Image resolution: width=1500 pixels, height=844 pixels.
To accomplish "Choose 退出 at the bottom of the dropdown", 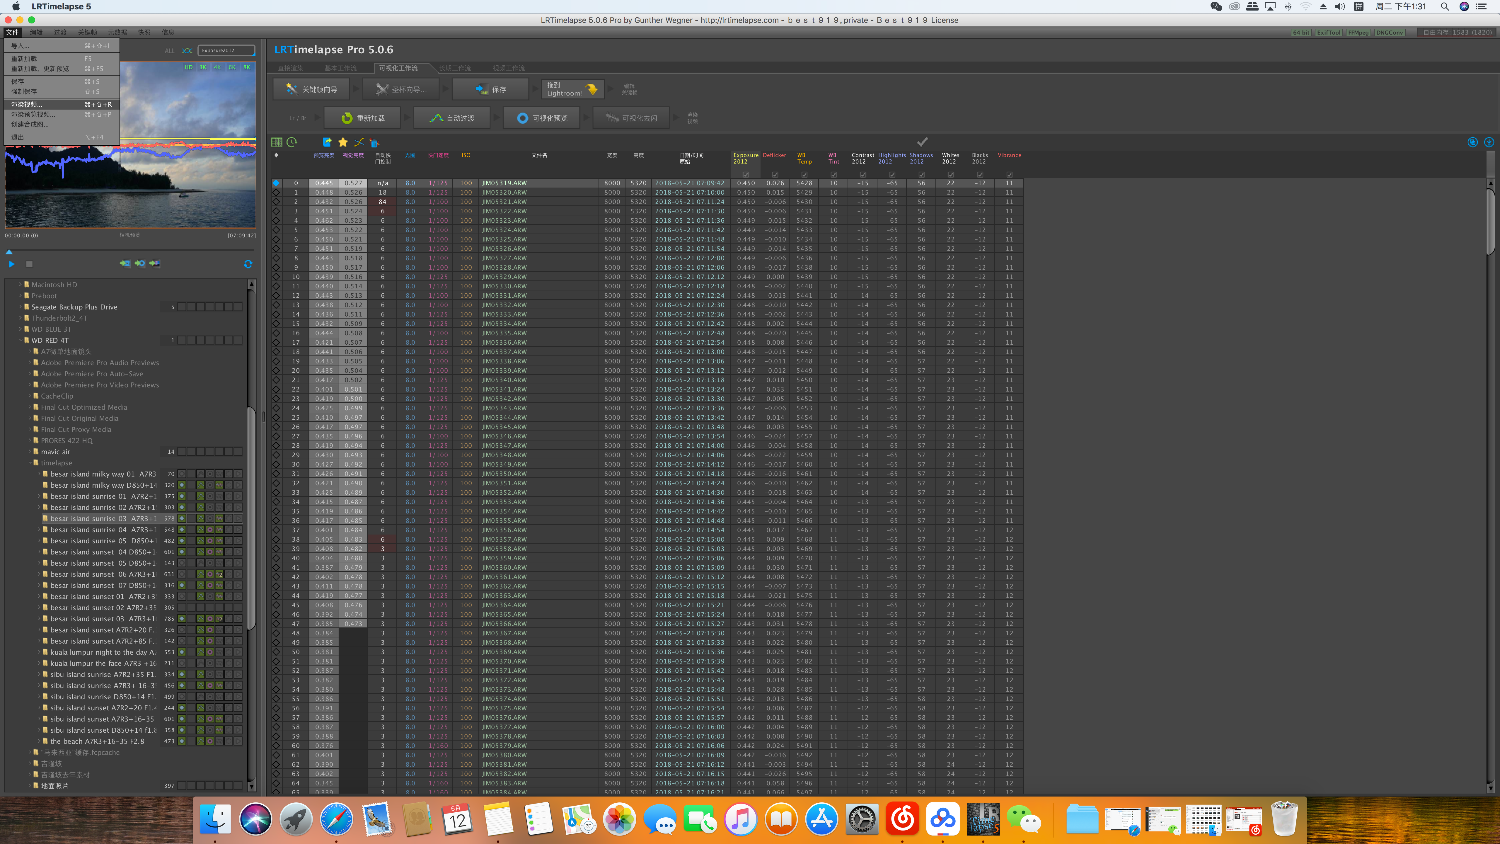I will [61, 137].
